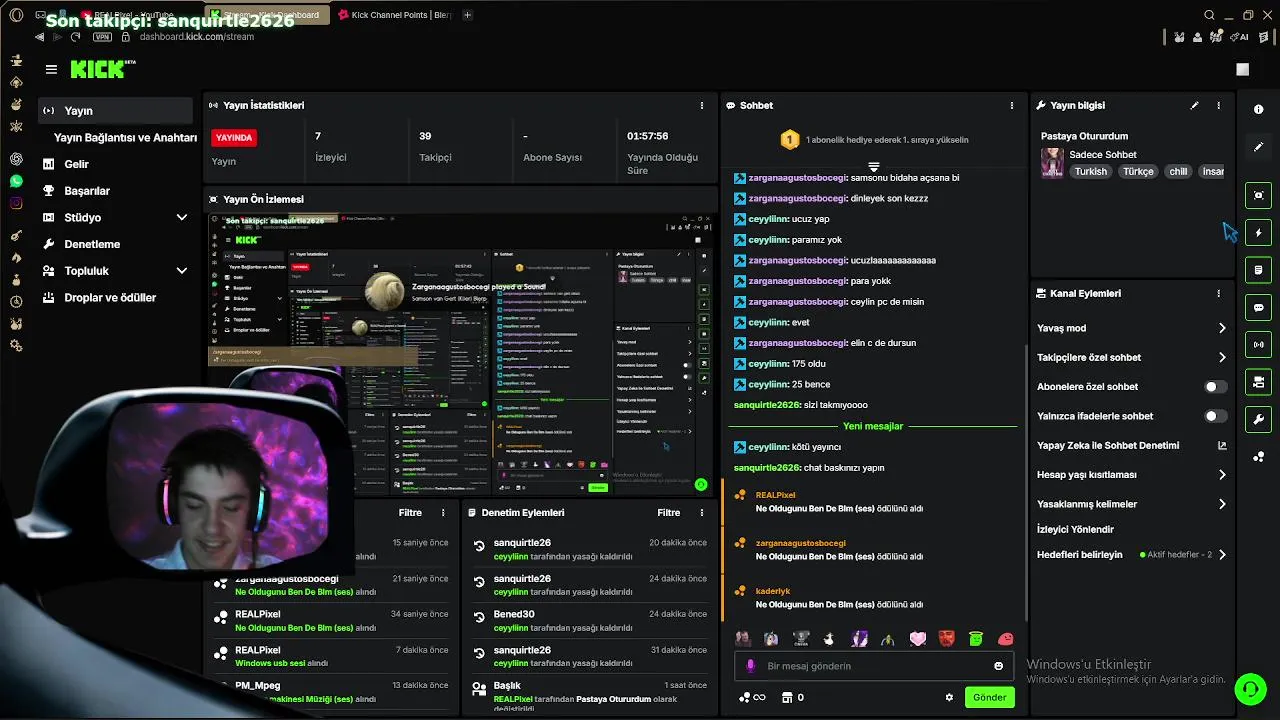Open AI chat moderation external link icon
Viewport: 1280px width, 720px height.
click(x=1222, y=446)
